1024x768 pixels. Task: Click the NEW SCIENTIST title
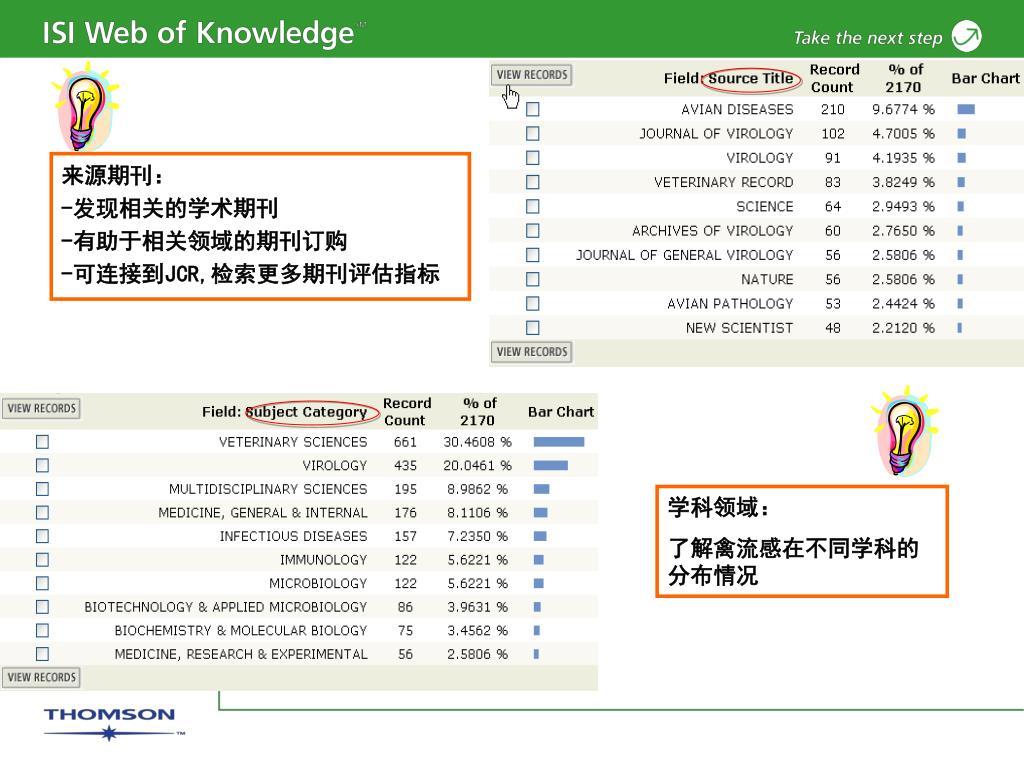(739, 327)
